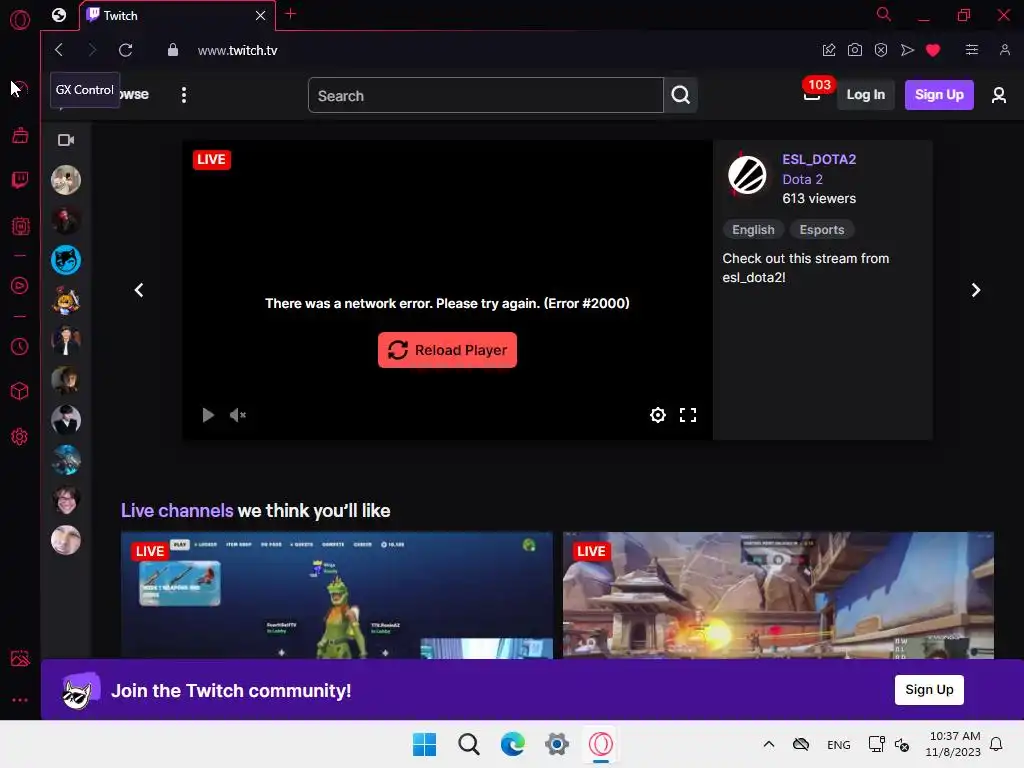Open the blue cat avatar channel
Image resolution: width=1024 pixels, height=768 pixels.
66,260
